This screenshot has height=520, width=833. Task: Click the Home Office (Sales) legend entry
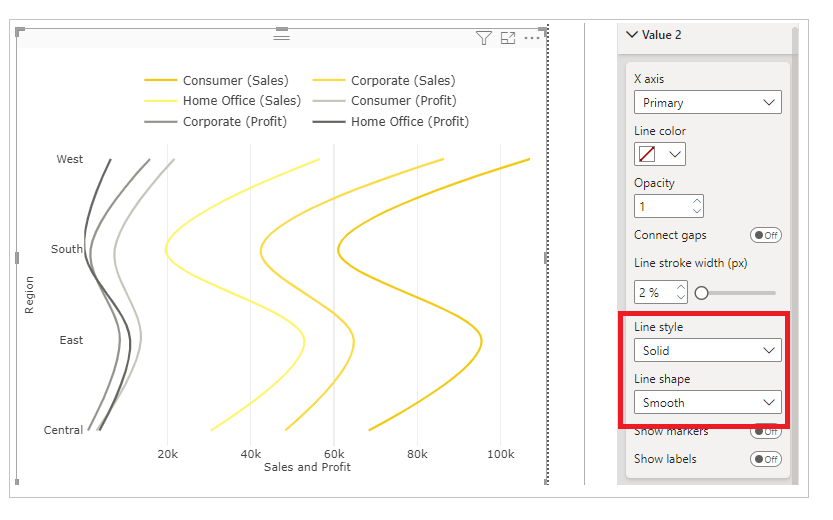223,100
